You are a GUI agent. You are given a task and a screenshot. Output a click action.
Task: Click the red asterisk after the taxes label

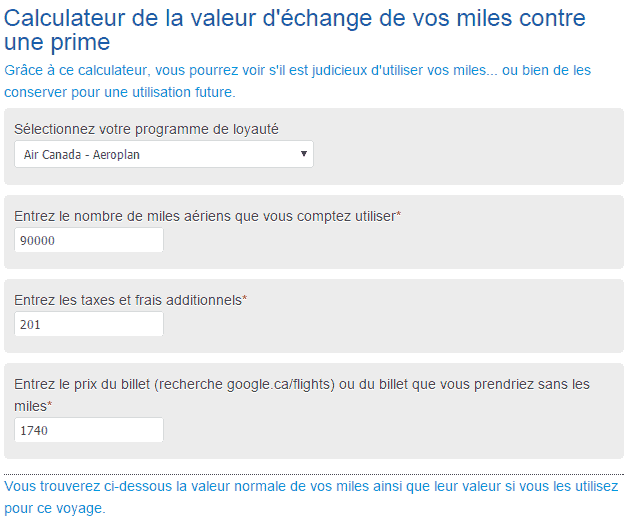tap(245, 298)
